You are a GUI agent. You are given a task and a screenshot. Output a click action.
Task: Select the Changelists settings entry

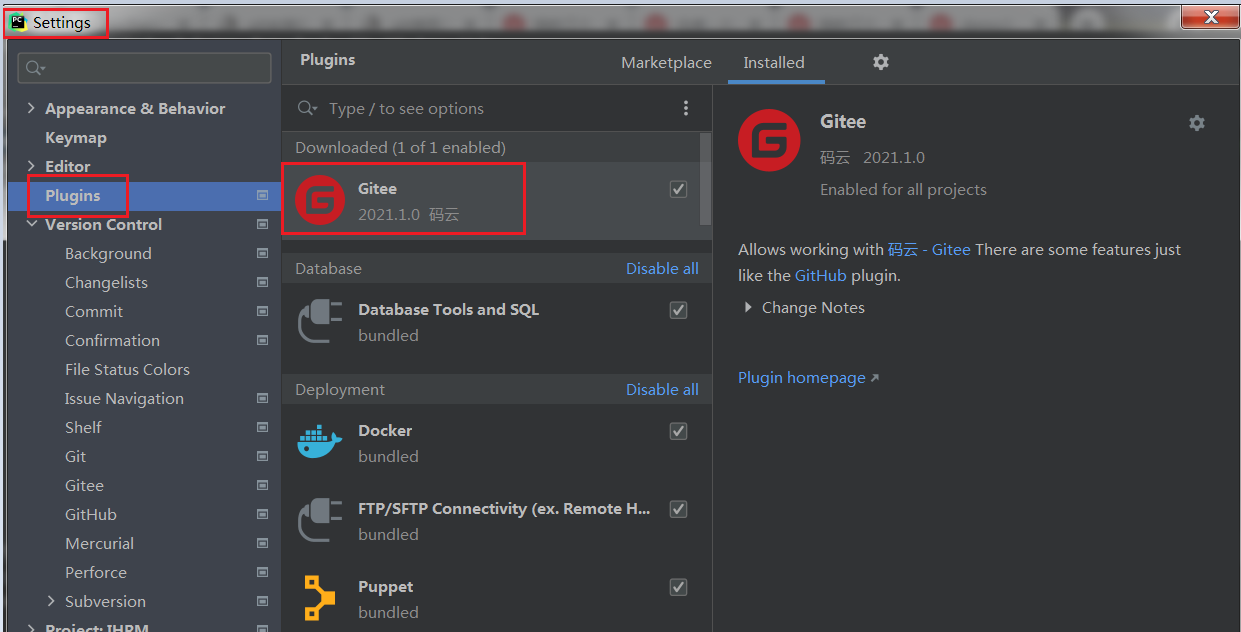click(x=106, y=282)
